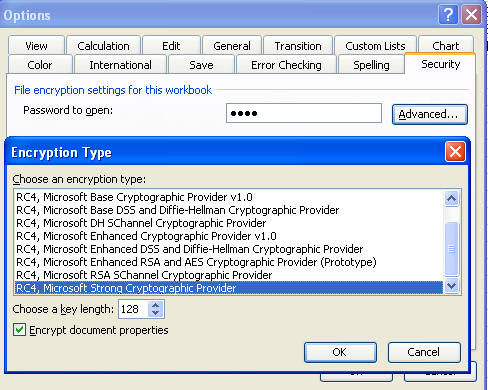The height and width of the screenshot is (390, 488).
Task: Select the General tab
Action: point(232,45)
